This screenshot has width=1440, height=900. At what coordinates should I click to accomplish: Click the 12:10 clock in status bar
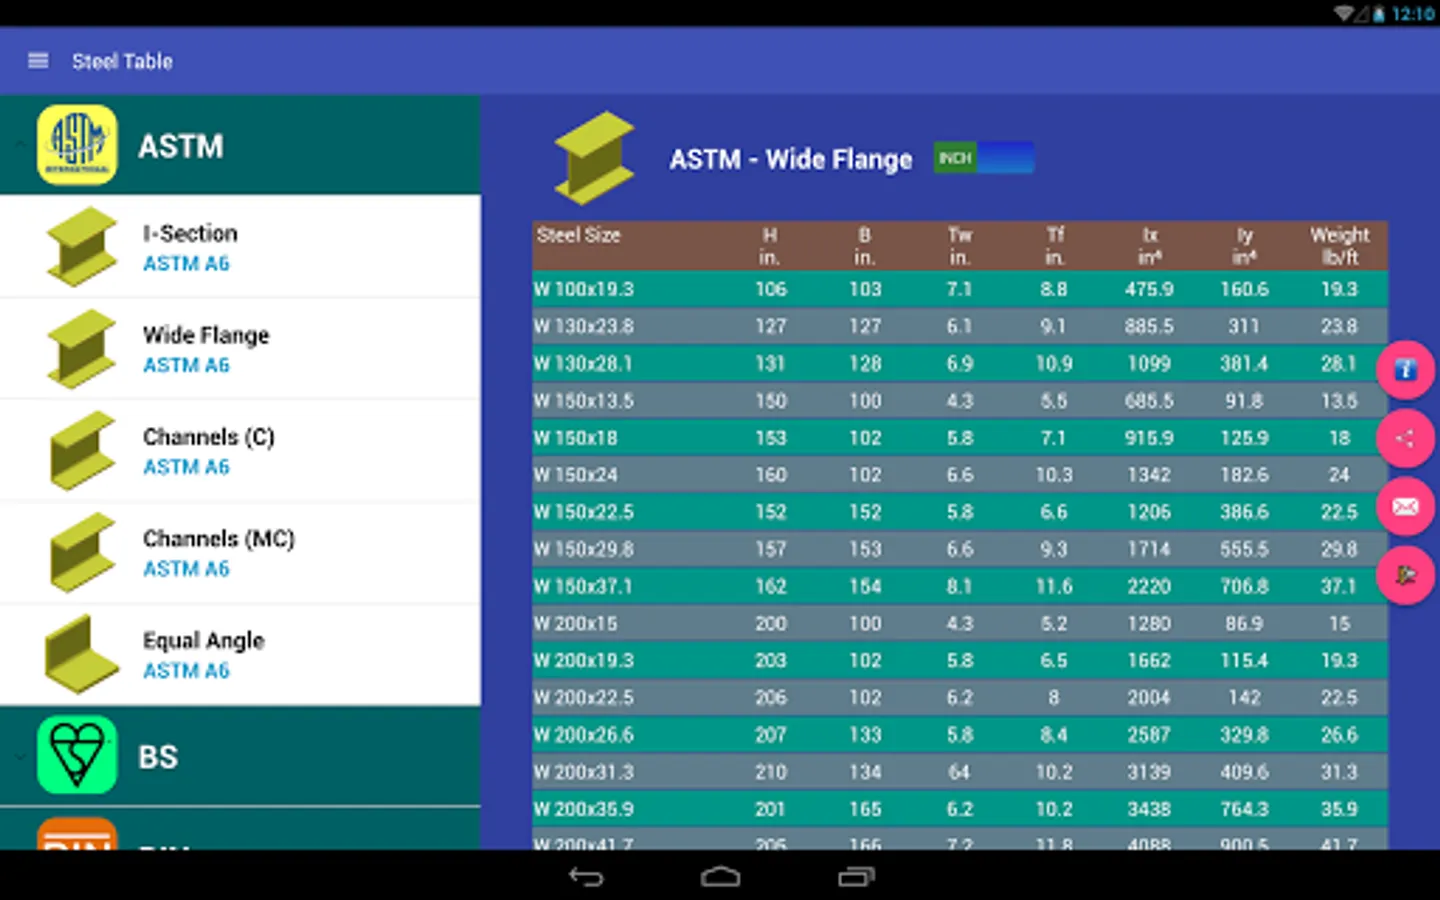(x=1413, y=14)
